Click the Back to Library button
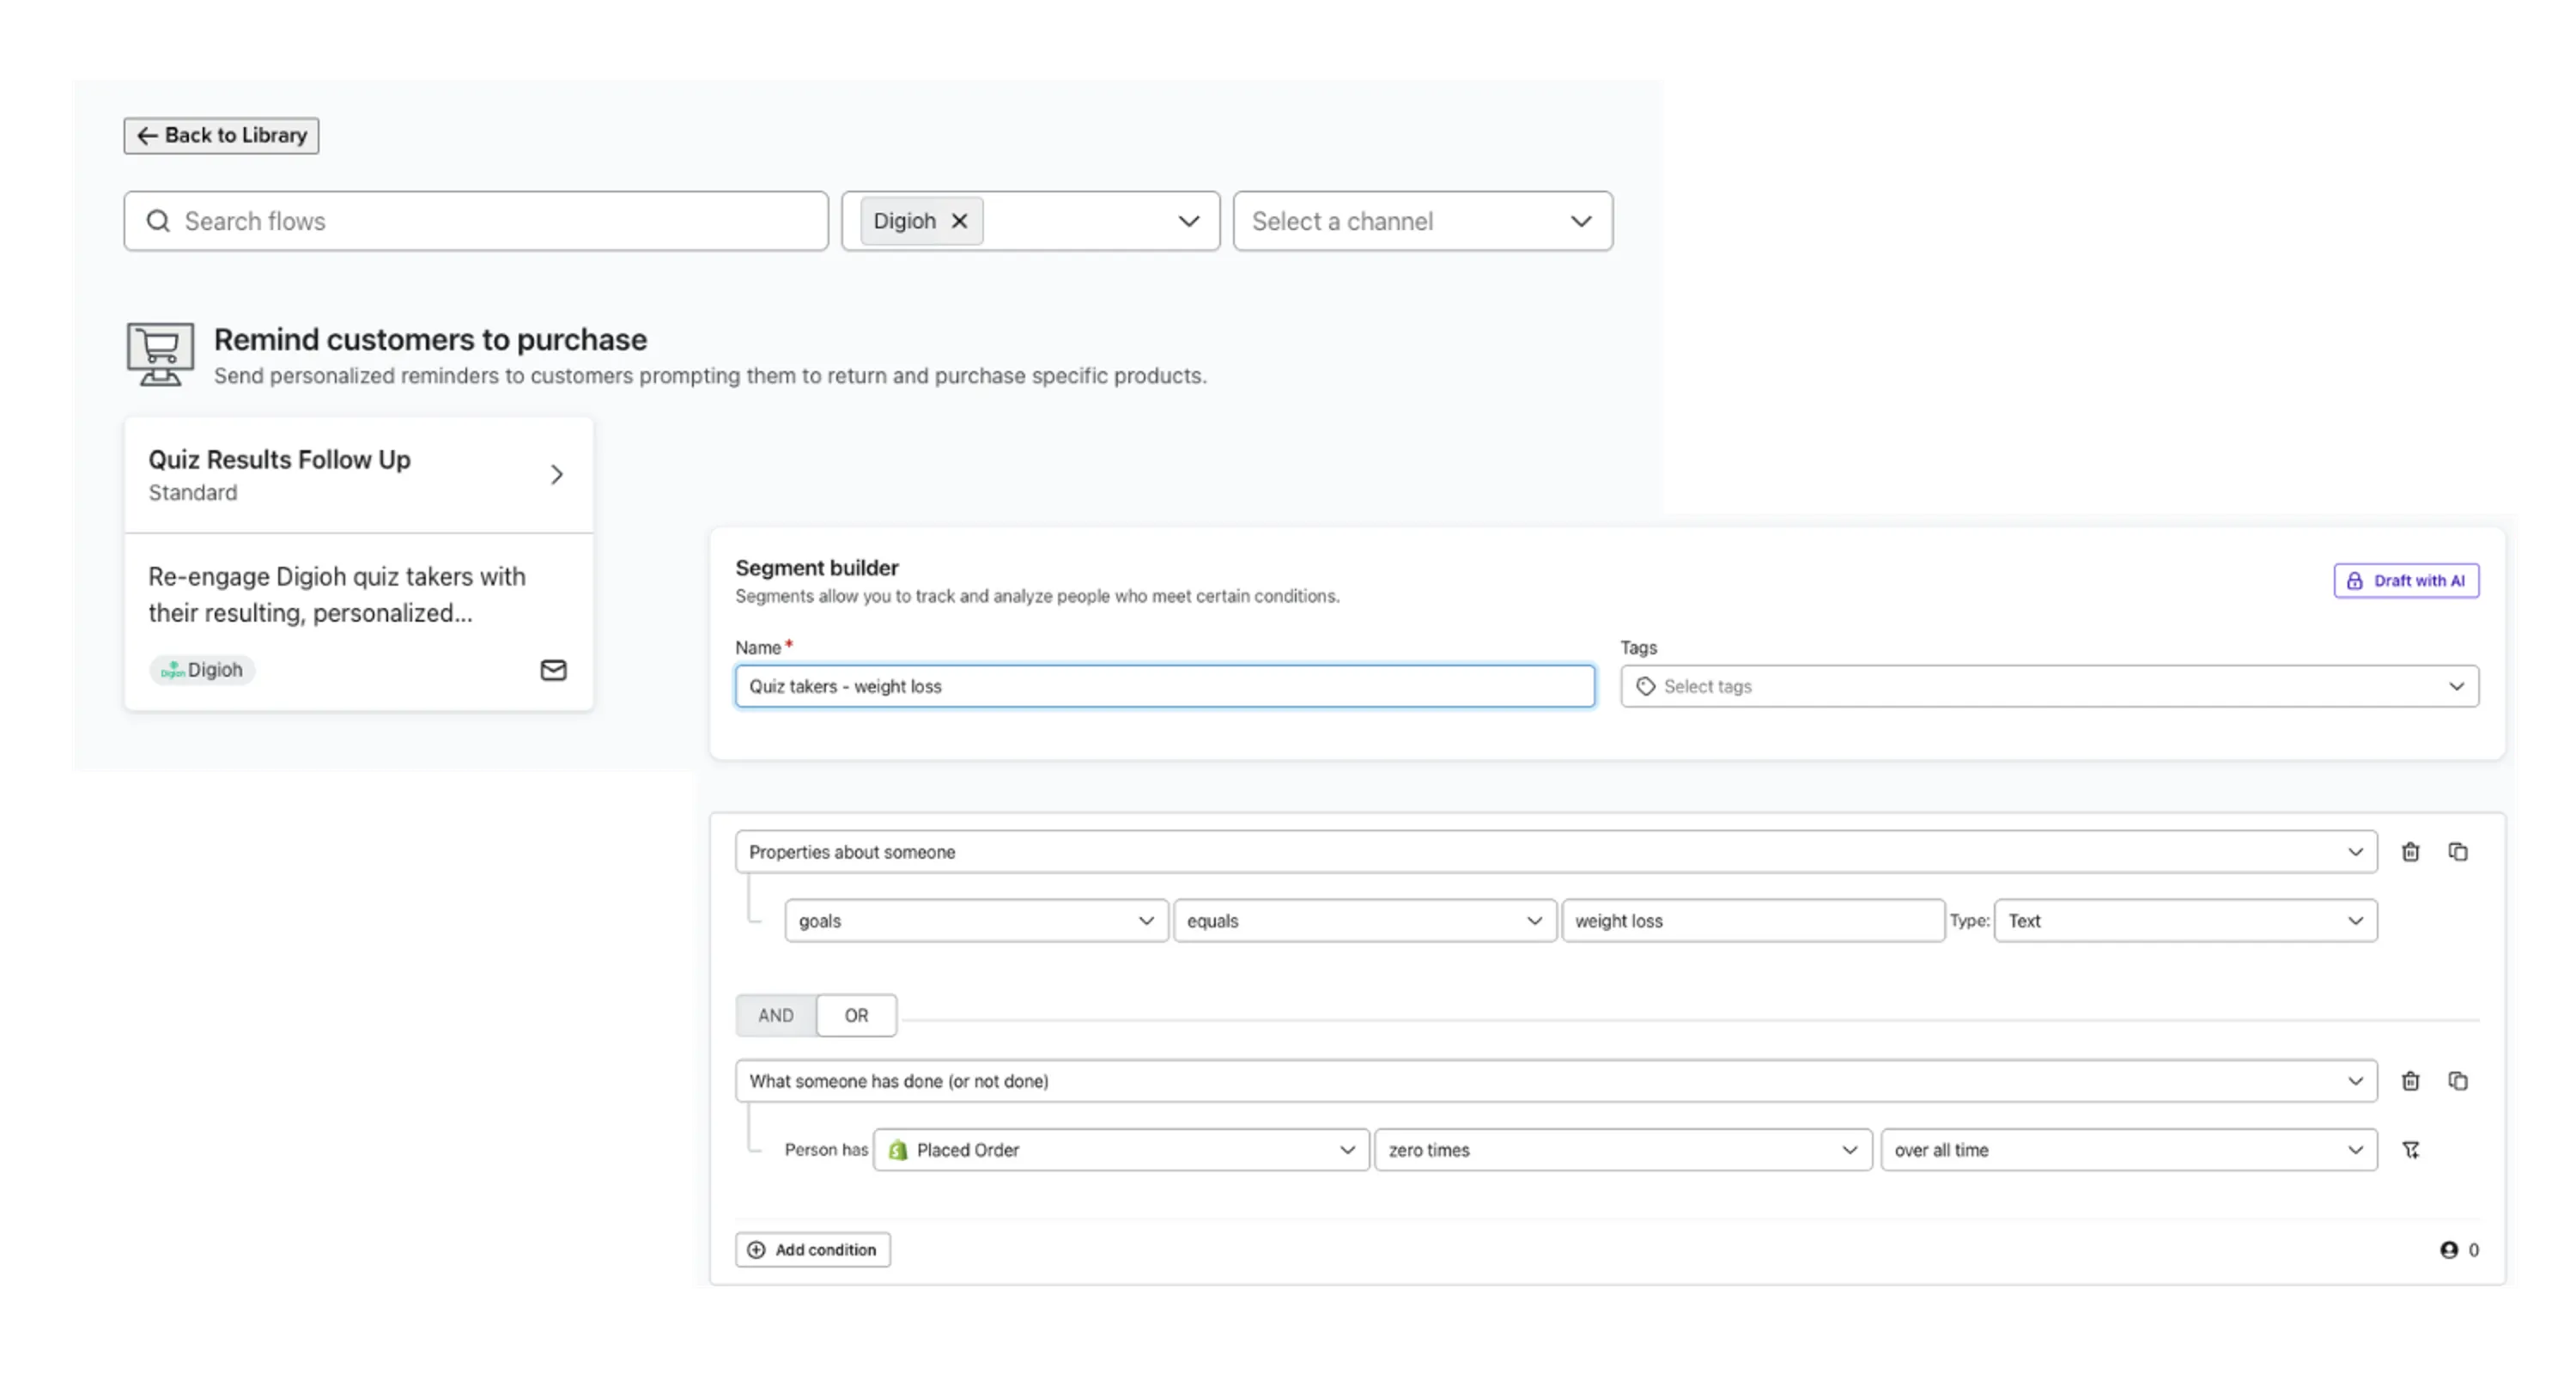The image size is (2576, 1374). point(221,135)
